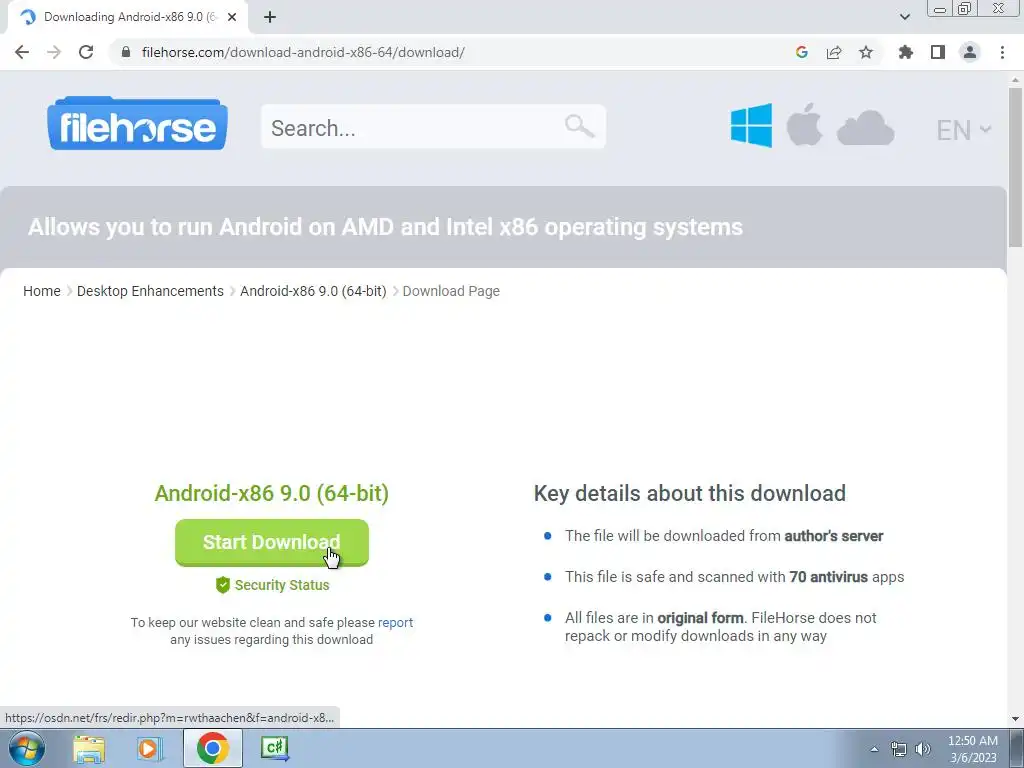Toggle the Chrome side panel
Viewport: 1024px width, 768px height.
point(938,52)
